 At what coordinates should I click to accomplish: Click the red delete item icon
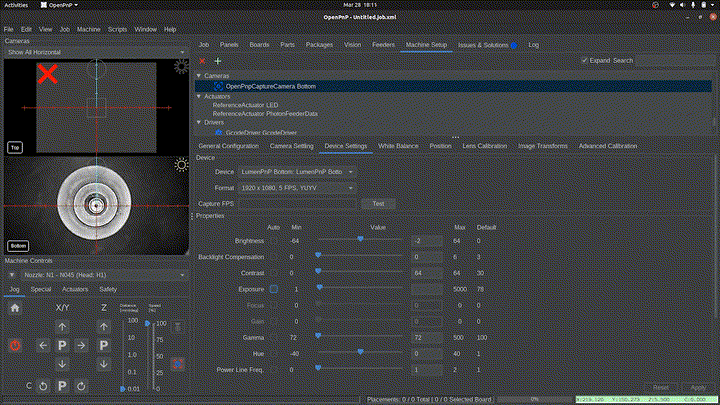[202, 61]
